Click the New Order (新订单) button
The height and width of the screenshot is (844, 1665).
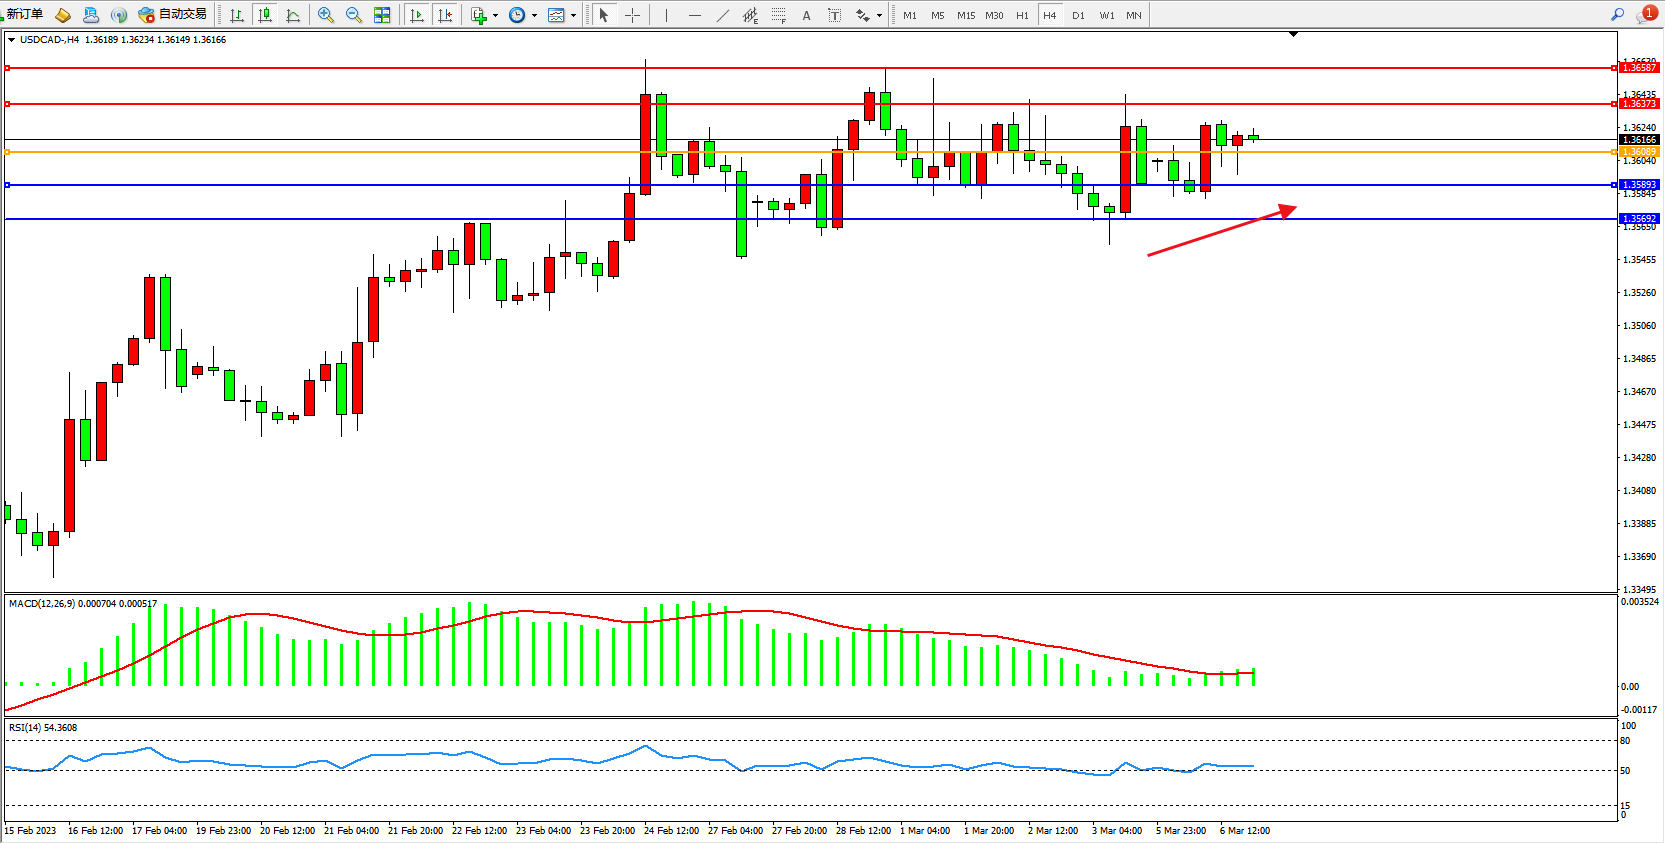pyautogui.click(x=24, y=15)
